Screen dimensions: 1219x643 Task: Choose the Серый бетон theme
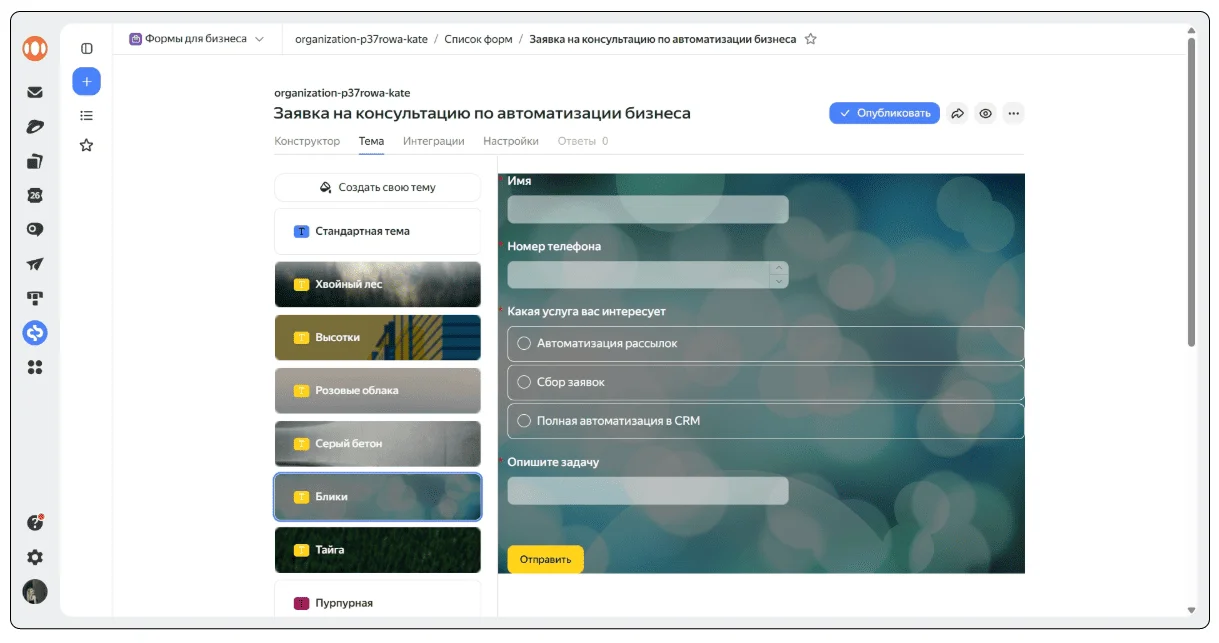tap(378, 443)
